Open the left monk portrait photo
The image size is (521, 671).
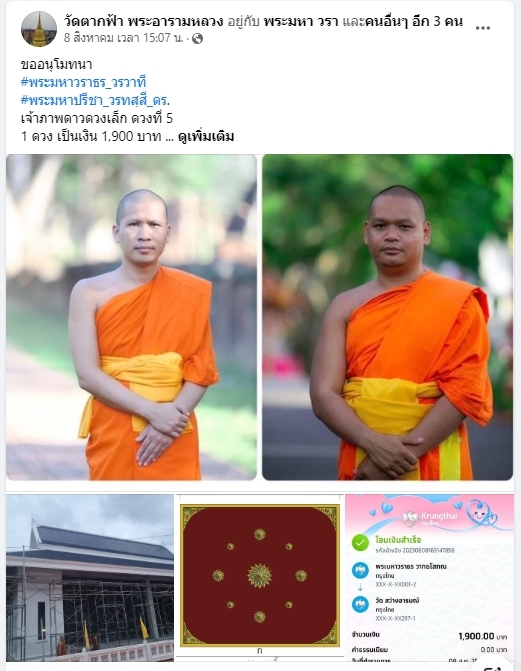click(x=131, y=317)
